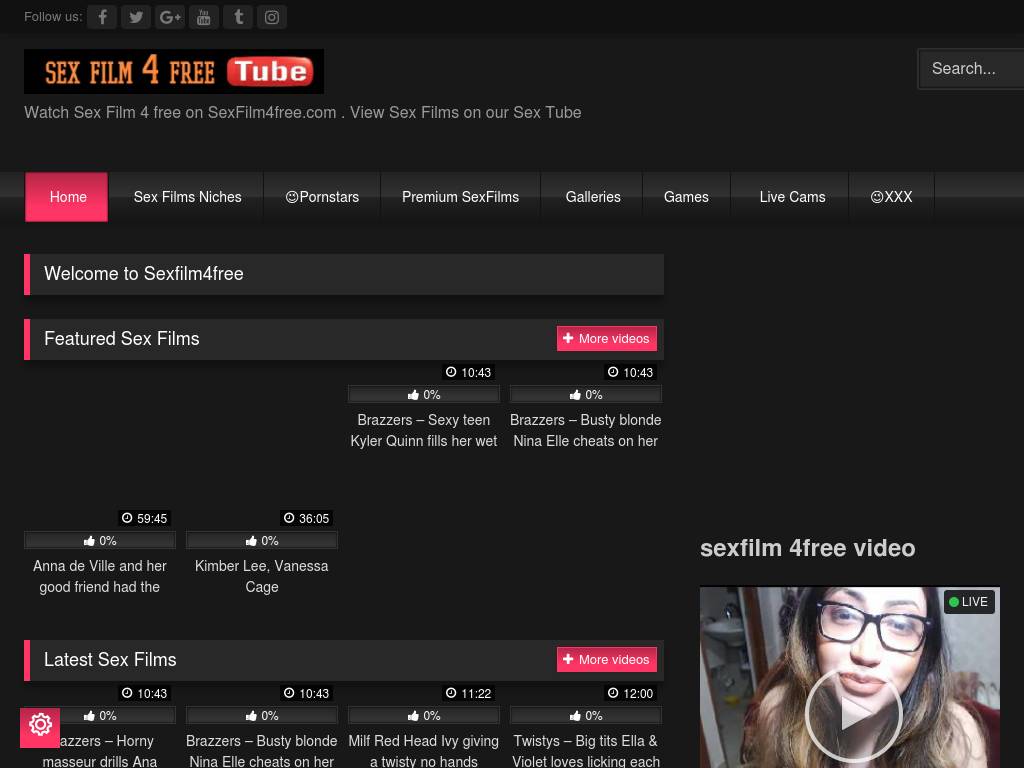
Task: Click the Featured Sex Films heading
Action: tap(121, 338)
